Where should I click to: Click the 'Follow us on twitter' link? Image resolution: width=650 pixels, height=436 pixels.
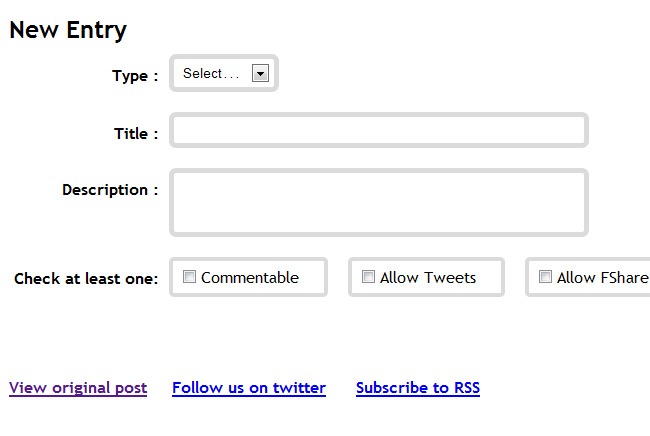click(x=249, y=388)
